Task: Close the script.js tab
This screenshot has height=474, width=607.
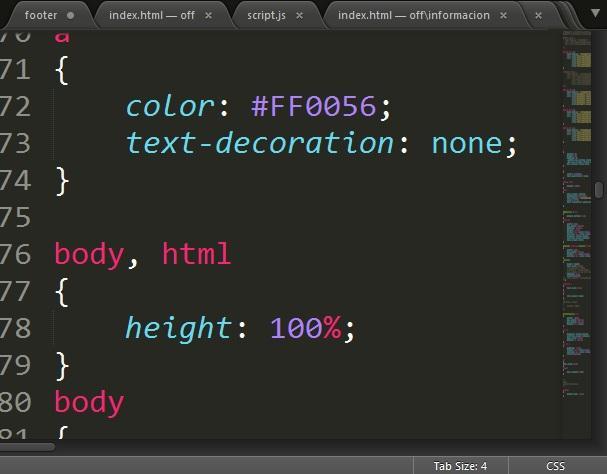Action: [x=299, y=16]
